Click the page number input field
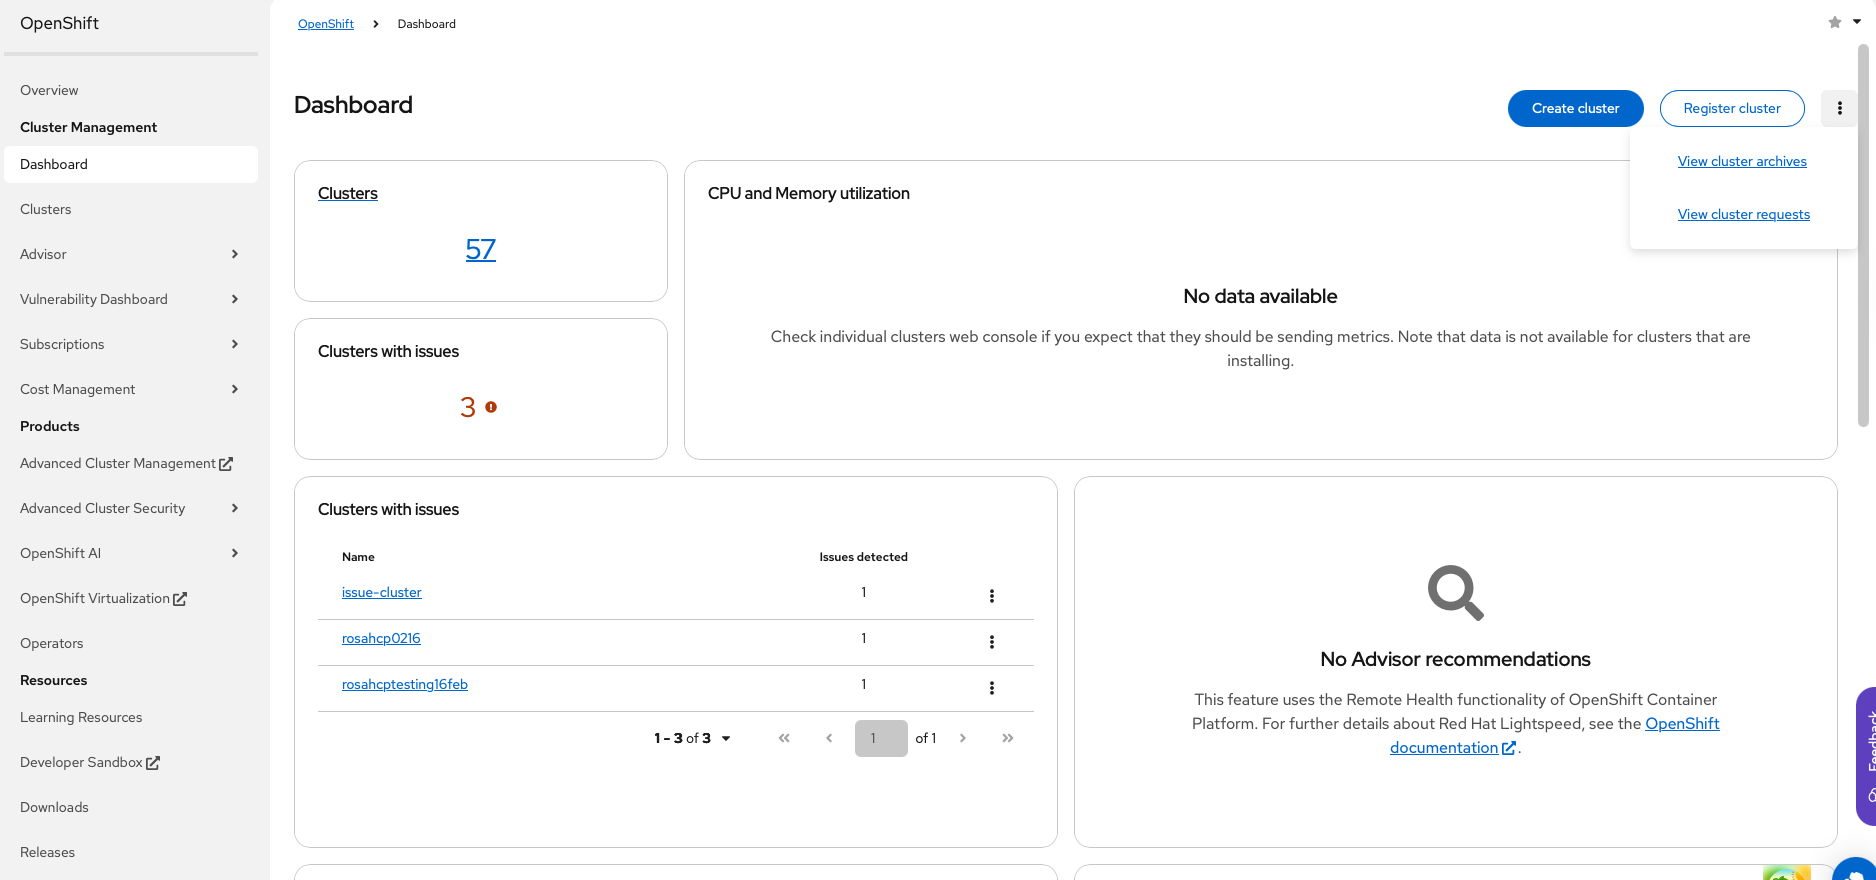Screen dimensions: 1876x880 click(880, 738)
